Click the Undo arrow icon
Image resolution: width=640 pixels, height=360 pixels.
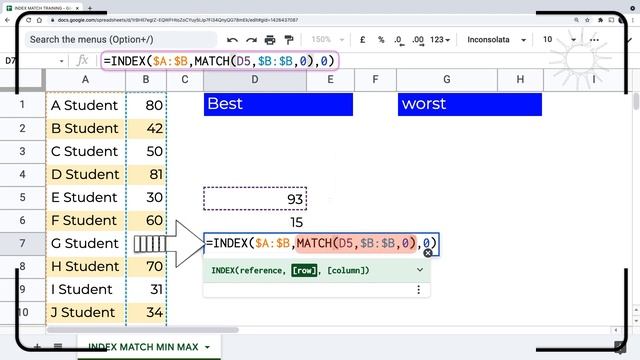[x=232, y=40]
